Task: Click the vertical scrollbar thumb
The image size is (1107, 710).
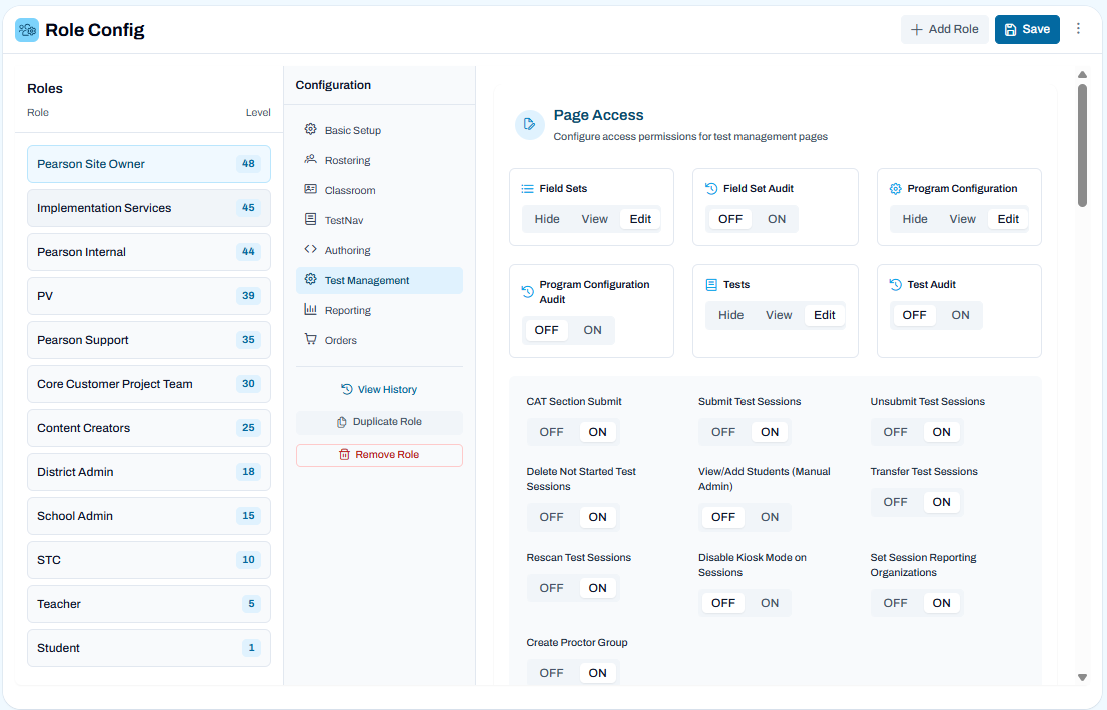Action: (x=1082, y=145)
